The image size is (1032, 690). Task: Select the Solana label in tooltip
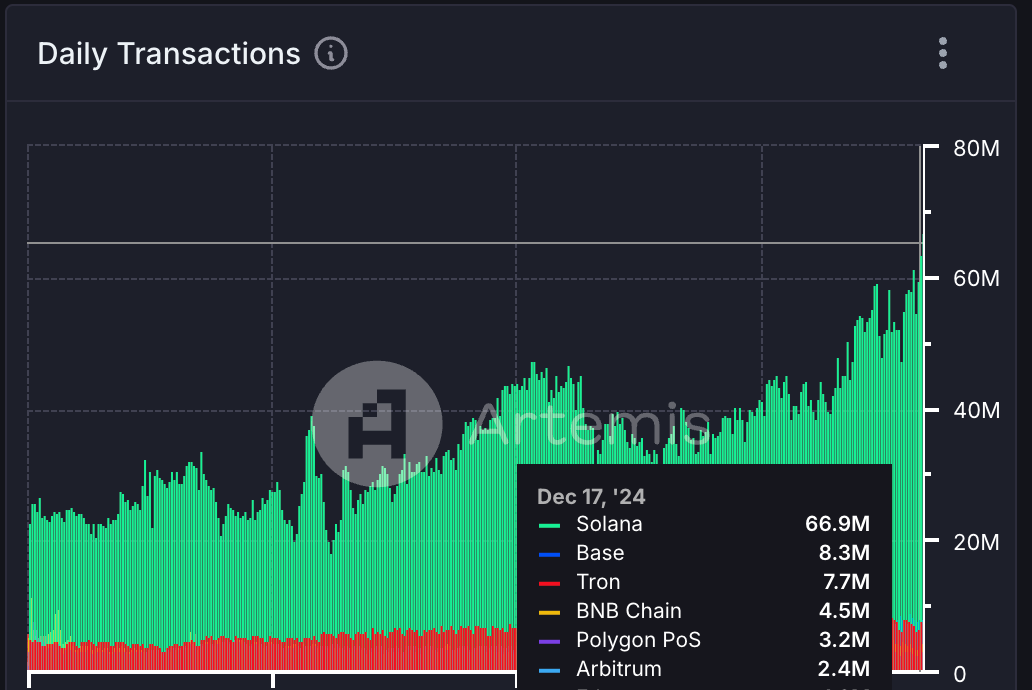pos(609,524)
